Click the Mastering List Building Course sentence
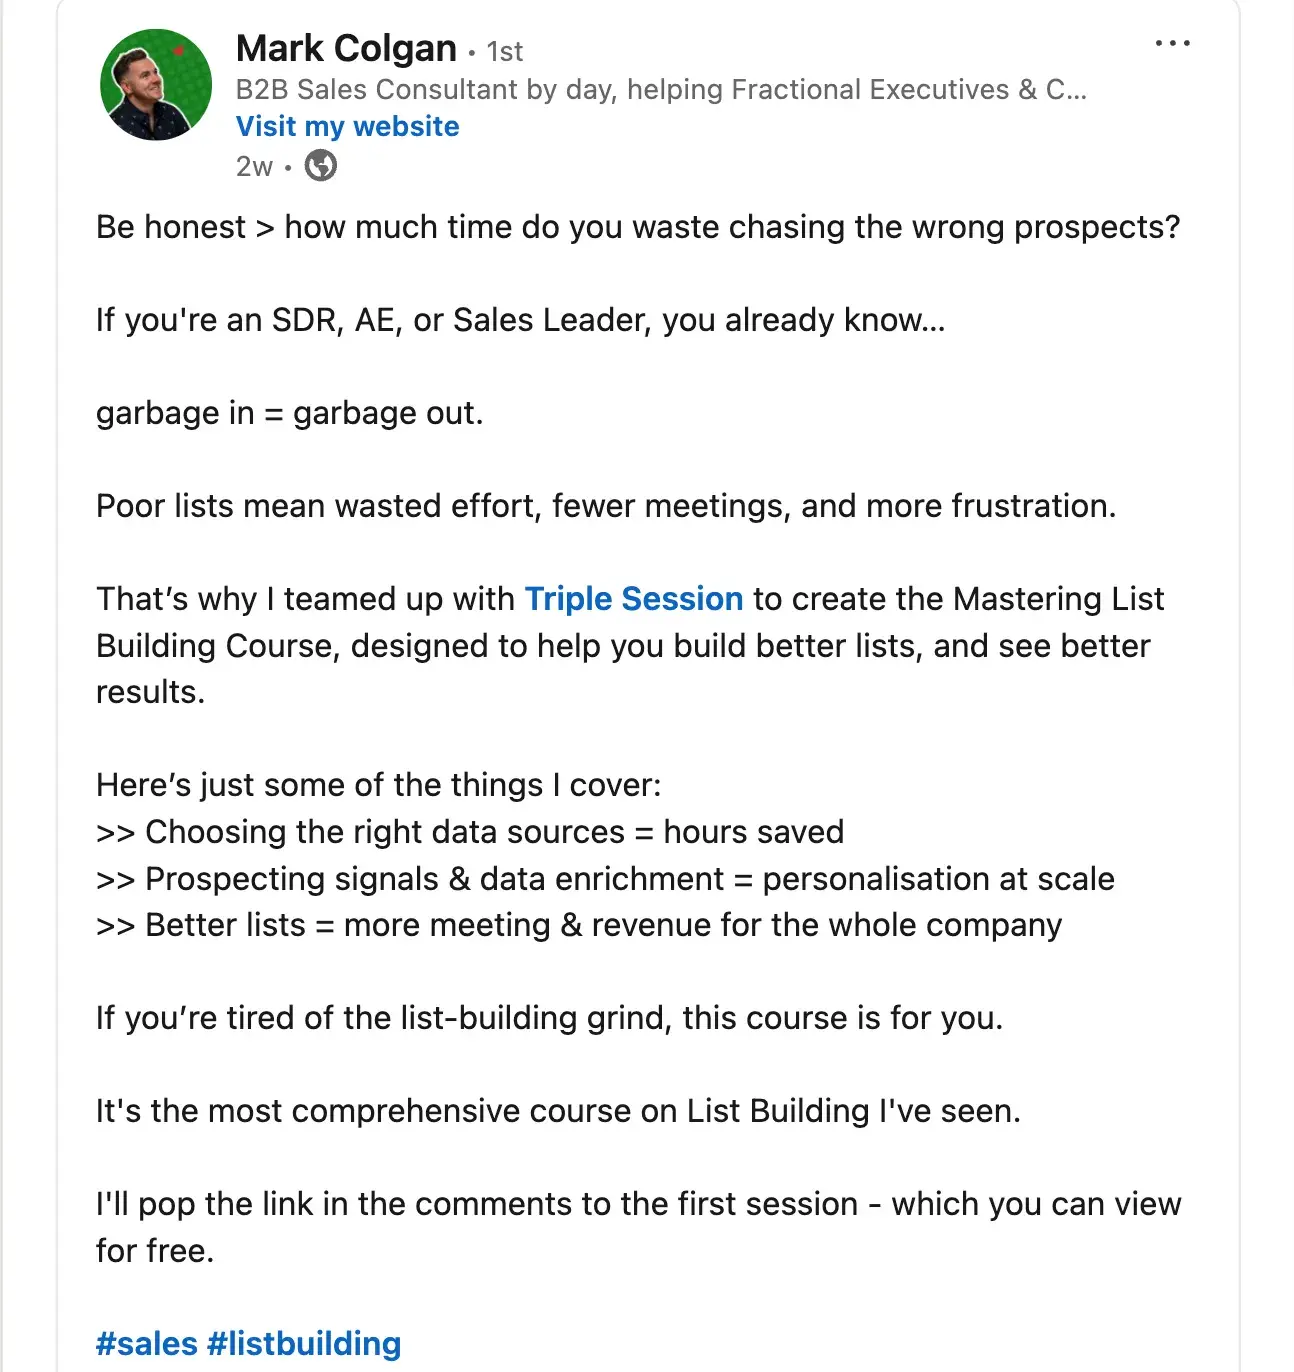The image size is (1294, 1372). 628,645
